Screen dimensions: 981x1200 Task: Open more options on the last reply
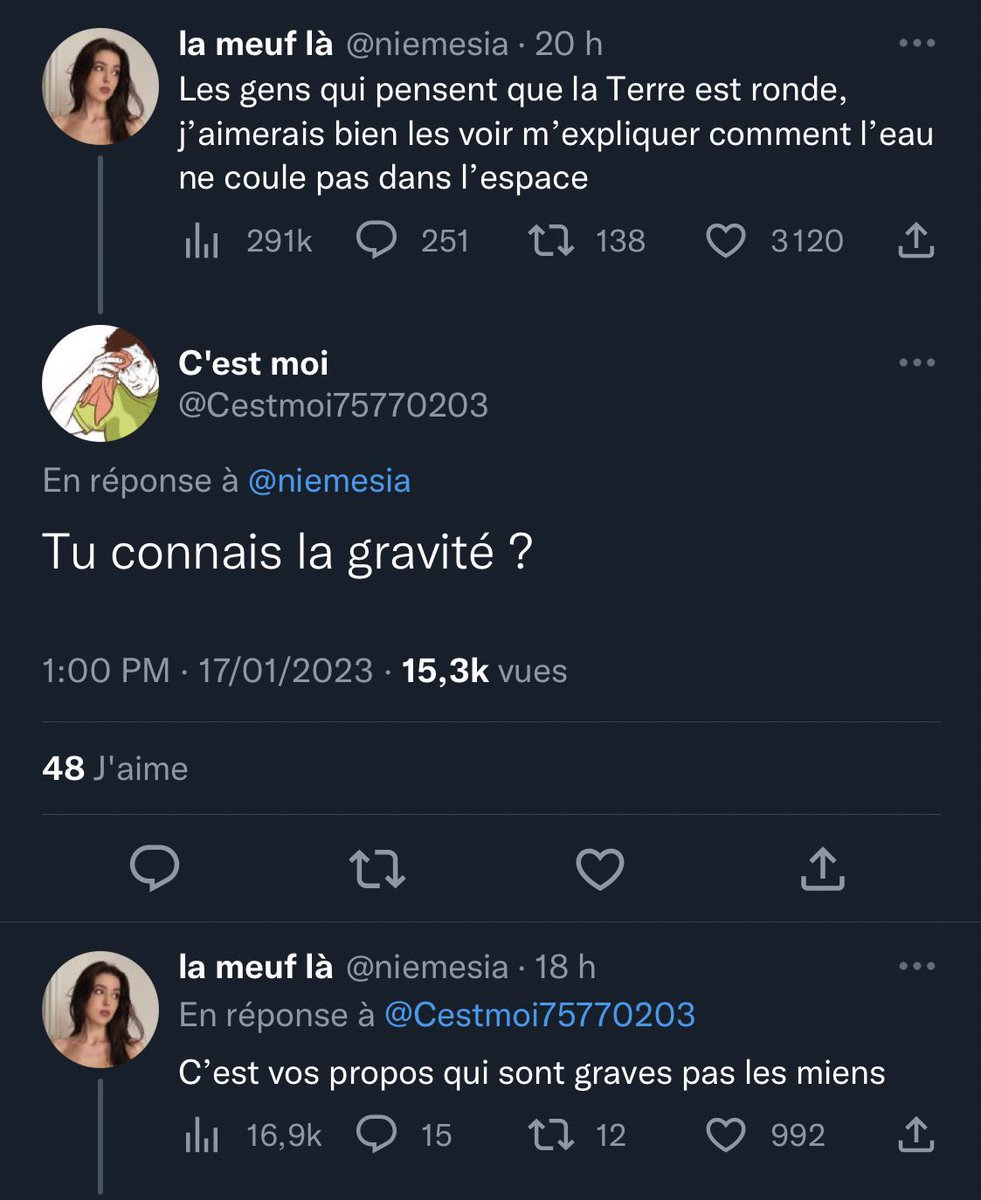917,966
